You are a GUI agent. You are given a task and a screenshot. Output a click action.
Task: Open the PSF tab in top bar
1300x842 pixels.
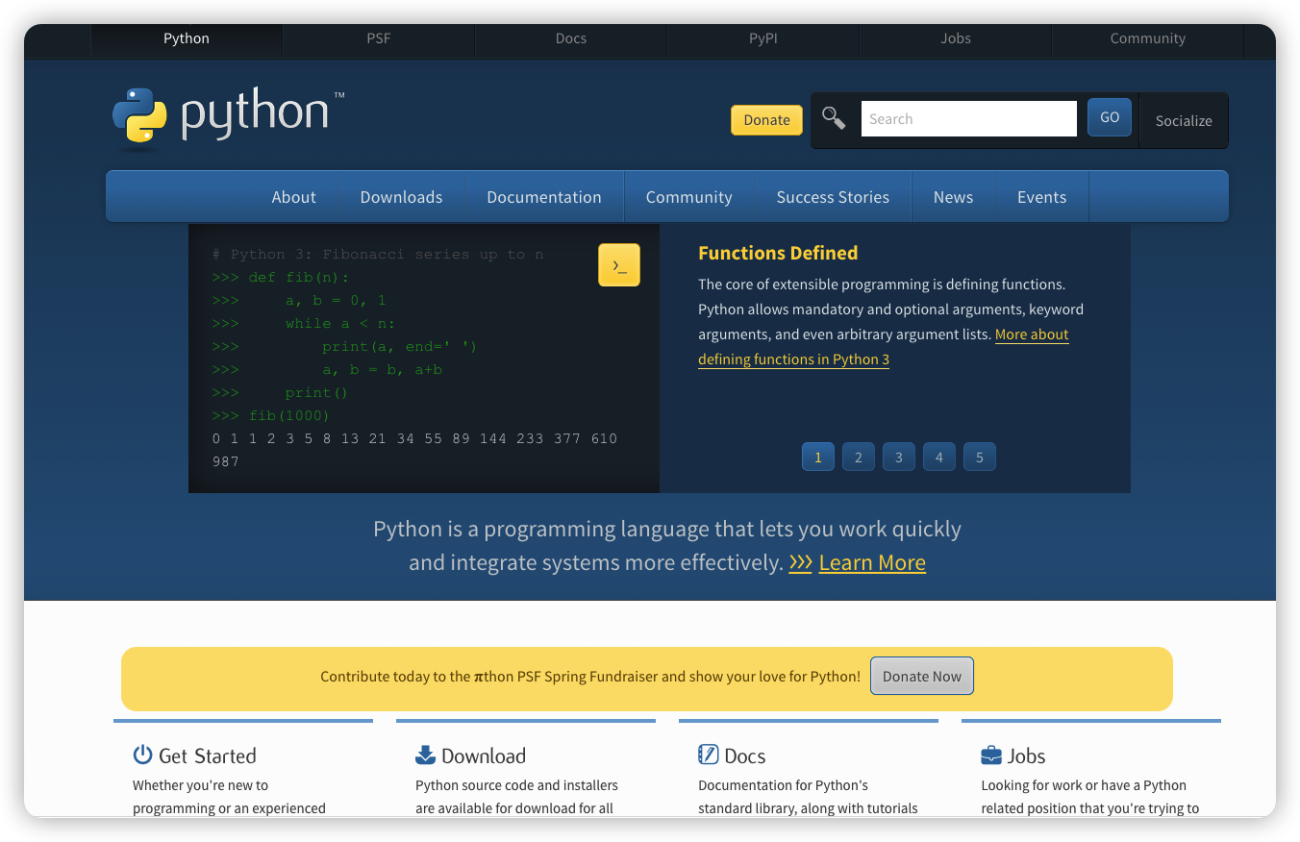[x=379, y=39]
